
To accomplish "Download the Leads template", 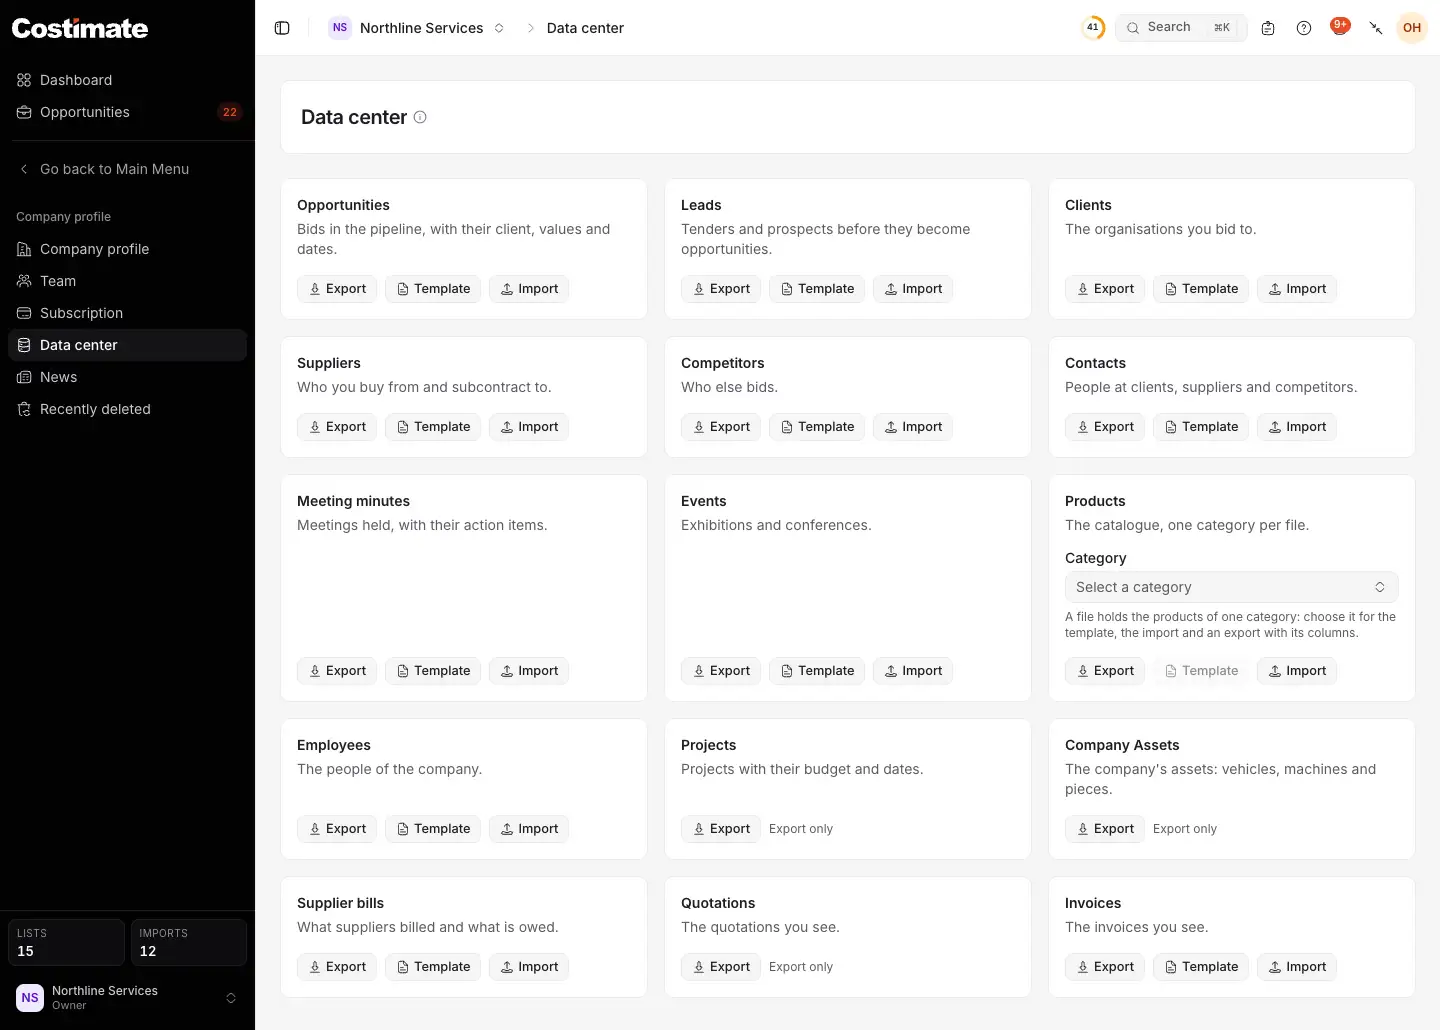I will click(x=817, y=289).
